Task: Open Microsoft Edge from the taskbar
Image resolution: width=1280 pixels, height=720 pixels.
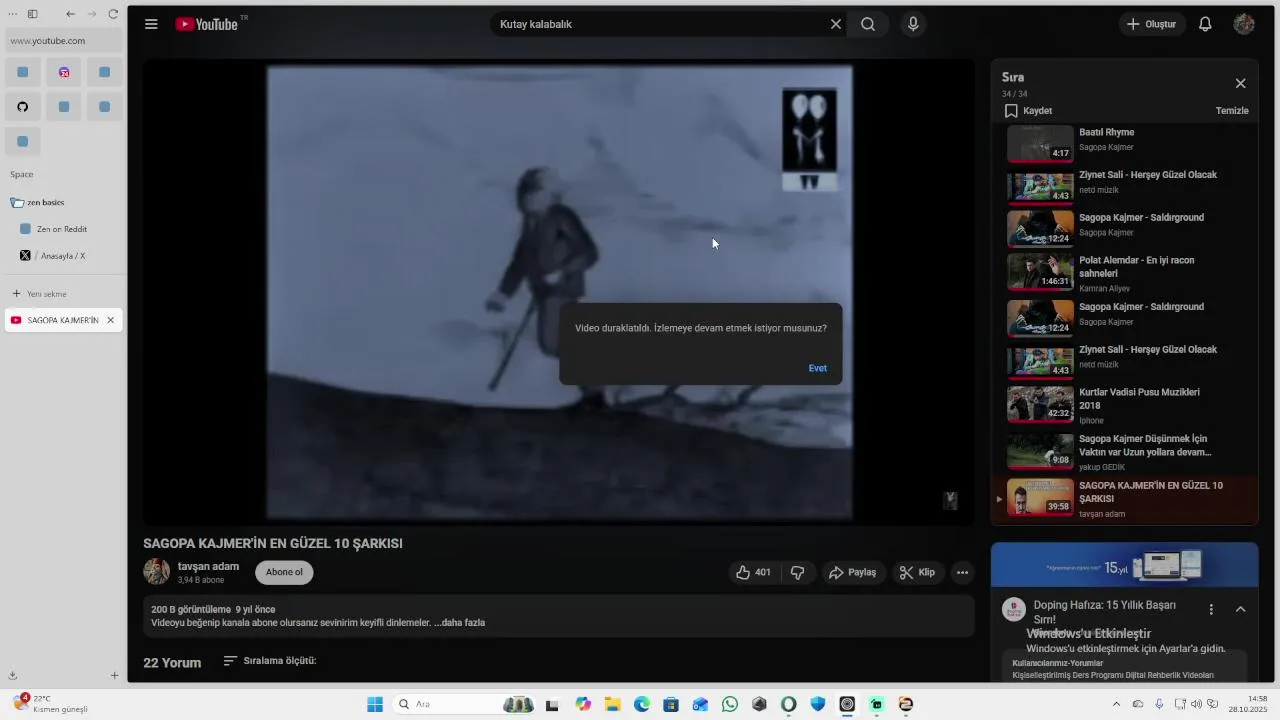Action: click(x=641, y=704)
